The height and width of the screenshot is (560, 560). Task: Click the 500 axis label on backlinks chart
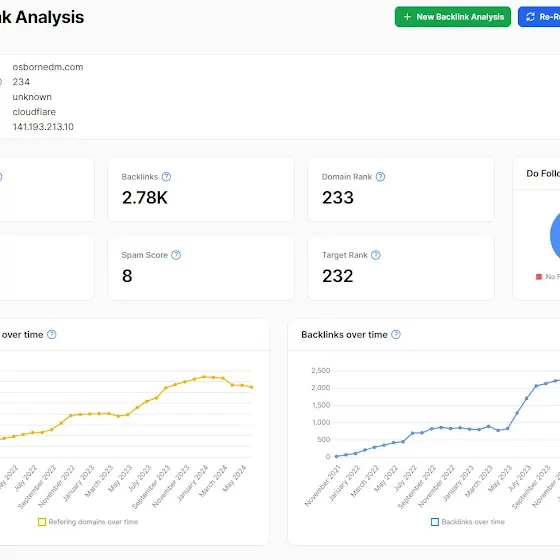coord(324,440)
